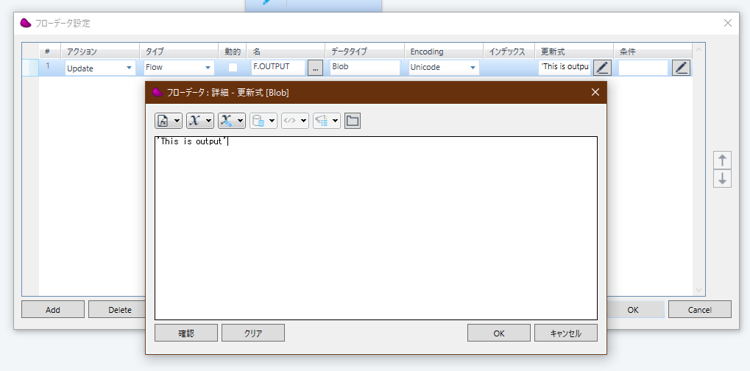This screenshot has width=750, height=371.
Task: Click the キャンセル button in detail dialog
Action: point(566,333)
